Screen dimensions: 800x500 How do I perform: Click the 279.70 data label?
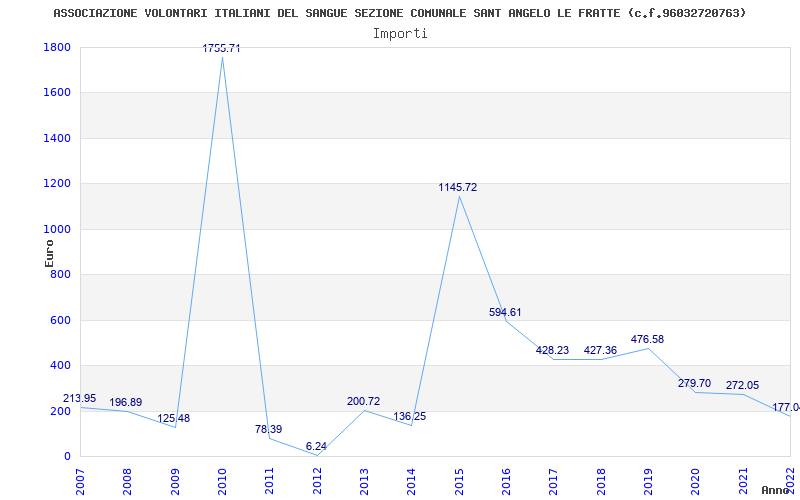(x=694, y=383)
